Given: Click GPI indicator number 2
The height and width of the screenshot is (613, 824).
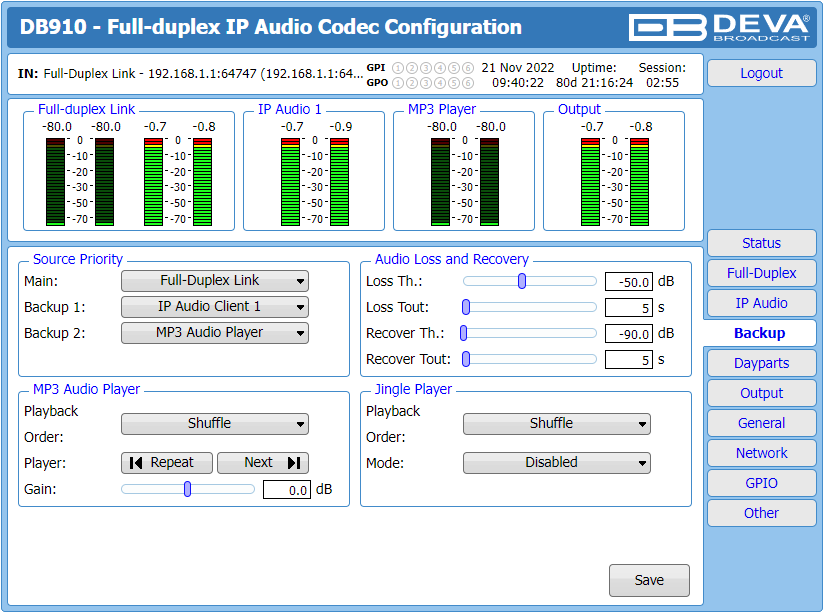Looking at the screenshot, I should (412, 68).
